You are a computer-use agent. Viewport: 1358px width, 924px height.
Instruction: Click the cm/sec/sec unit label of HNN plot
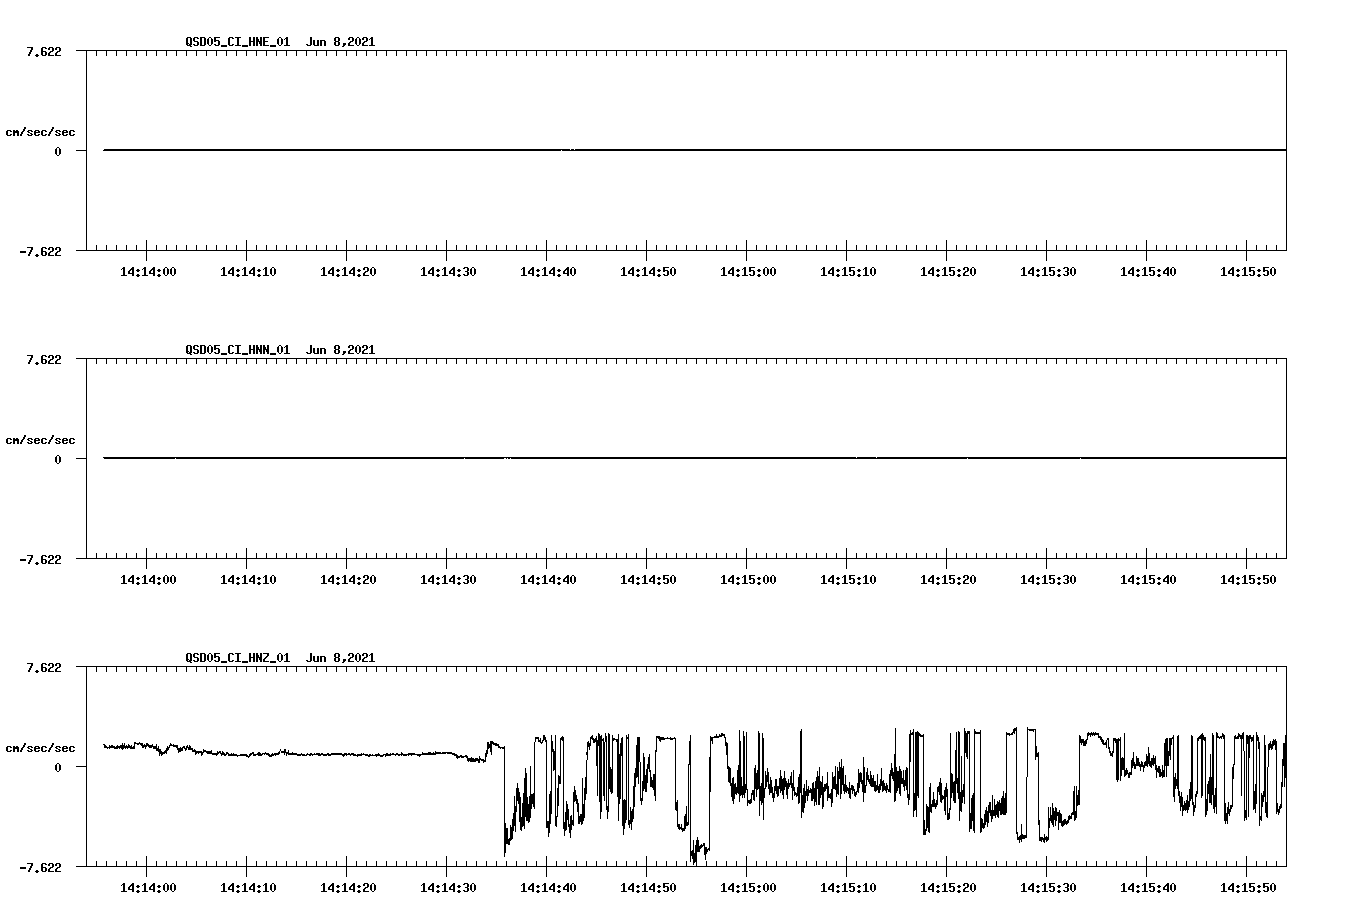(x=40, y=440)
